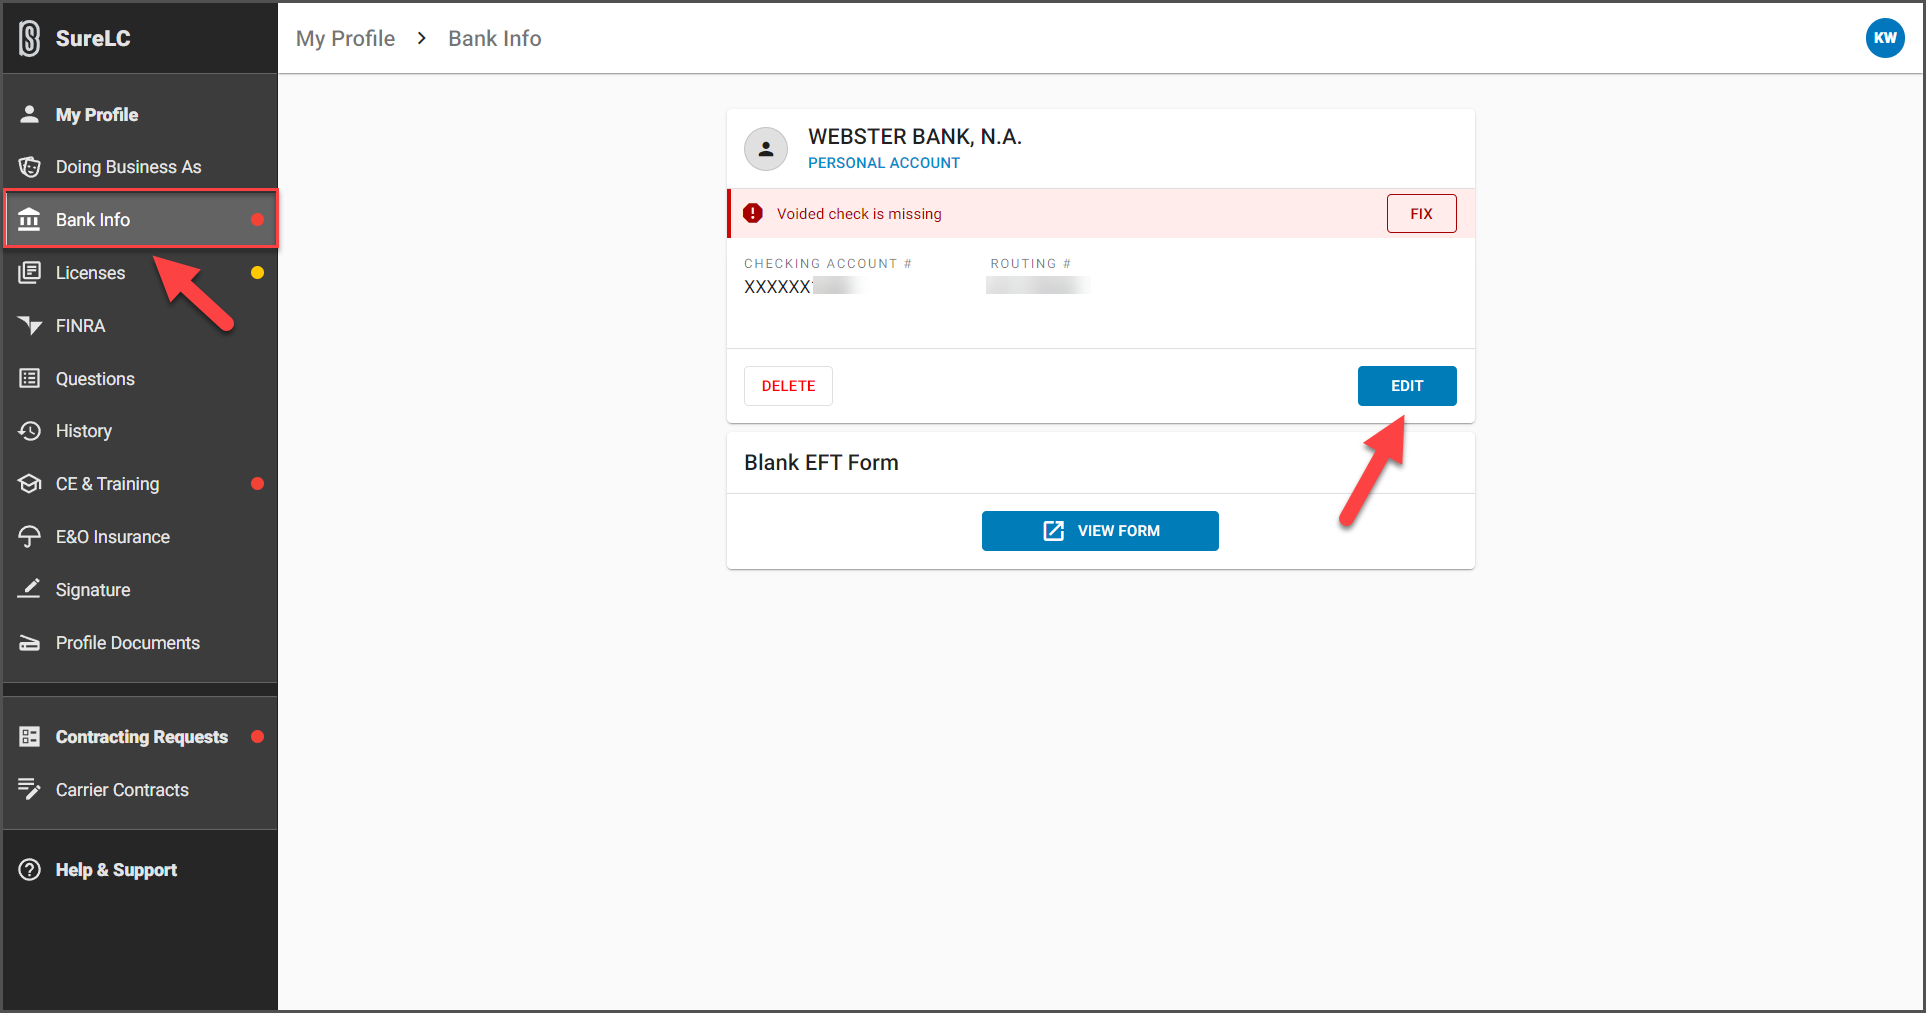Click the History clock icon
The image size is (1926, 1013).
(x=30, y=431)
